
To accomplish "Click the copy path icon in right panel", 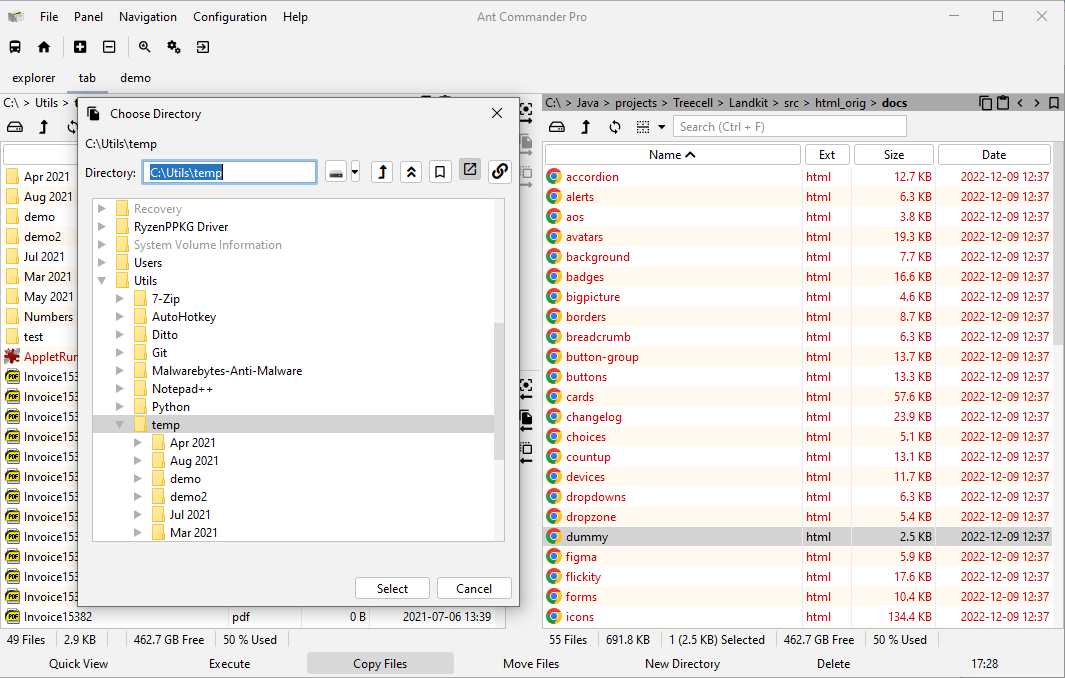I will pos(986,103).
